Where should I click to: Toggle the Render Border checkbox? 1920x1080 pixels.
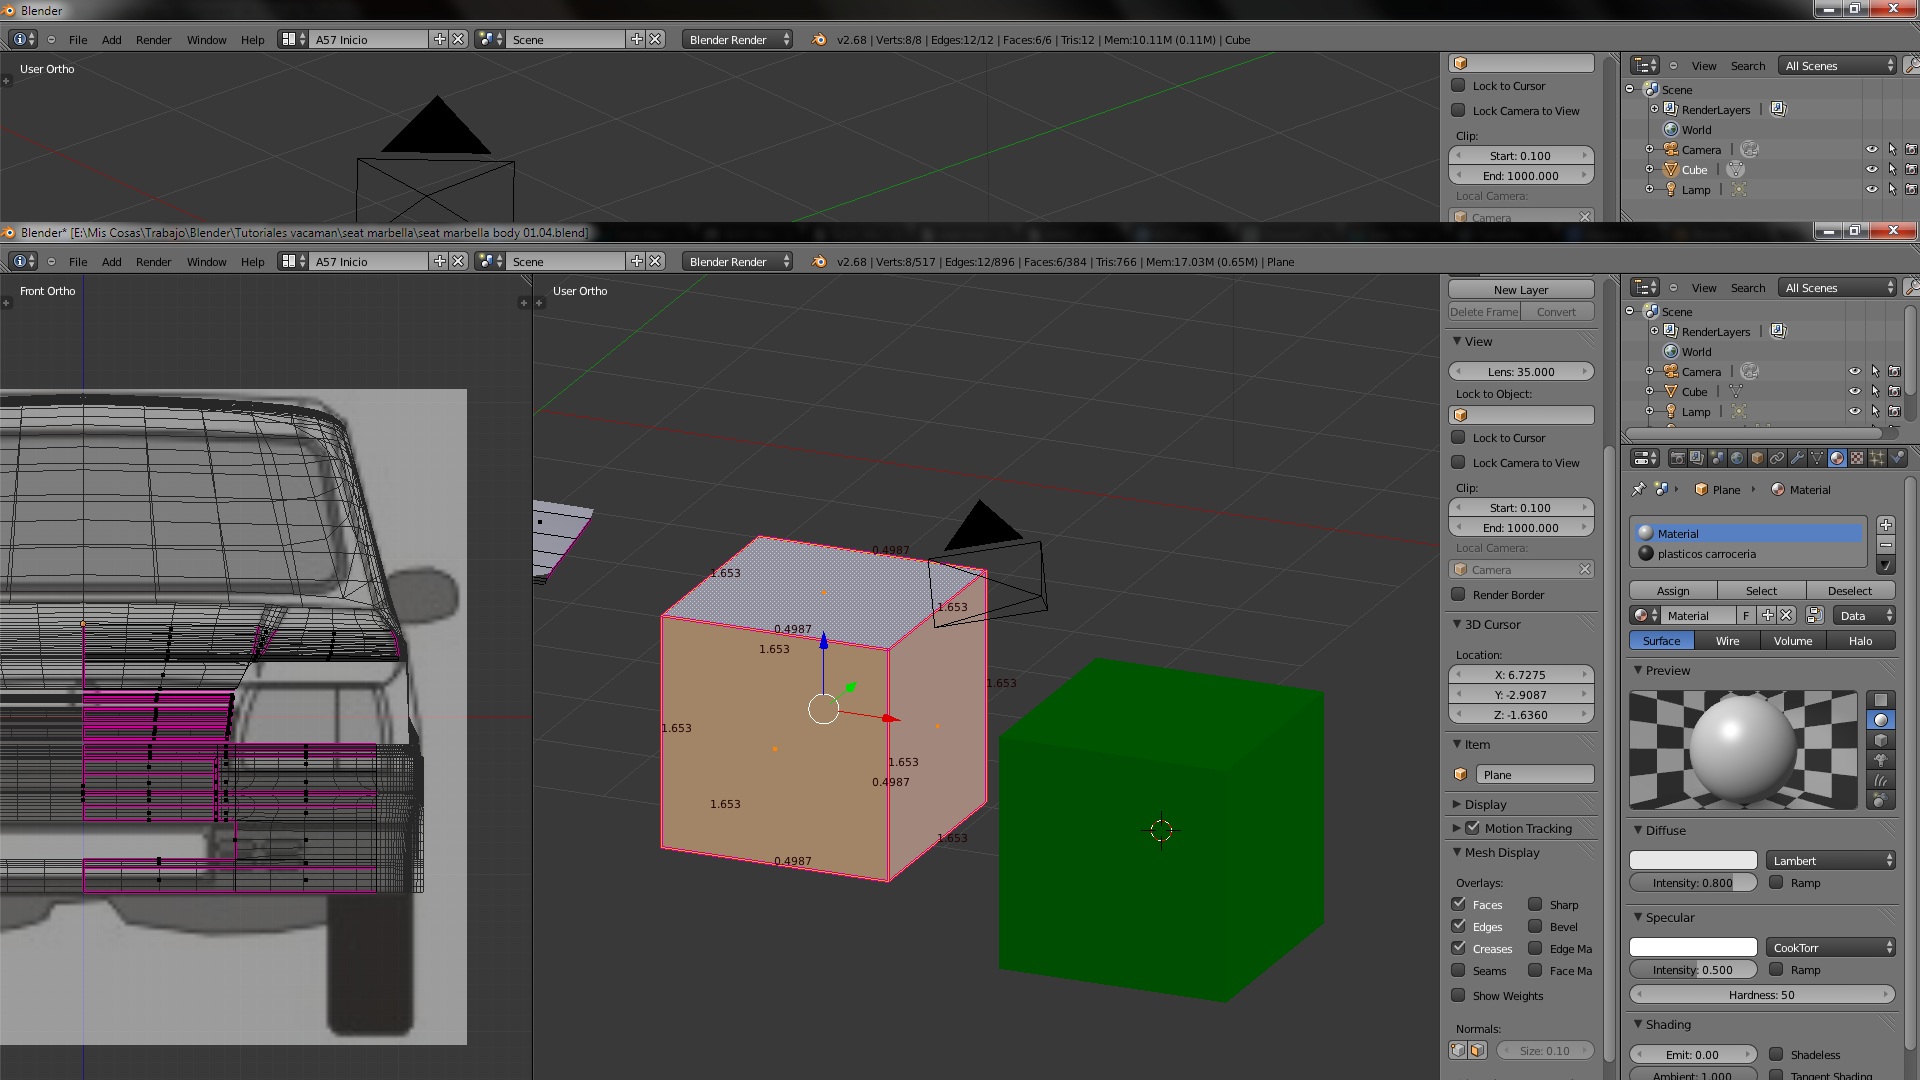pyautogui.click(x=1459, y=594)
